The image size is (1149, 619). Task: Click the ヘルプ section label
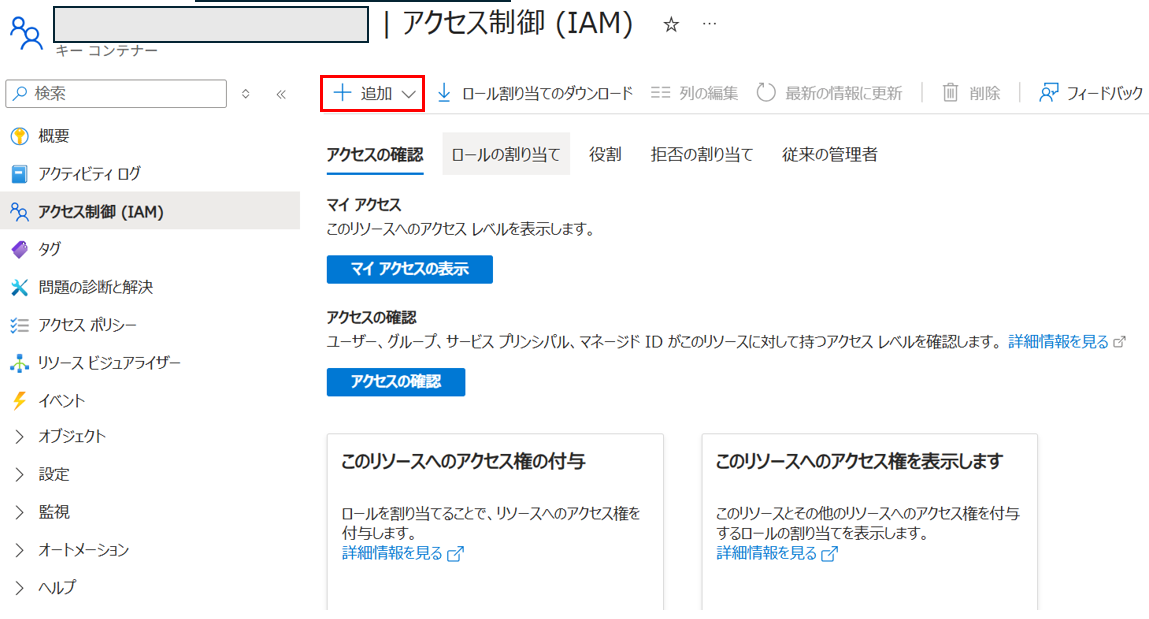click(x=56, y=588)
